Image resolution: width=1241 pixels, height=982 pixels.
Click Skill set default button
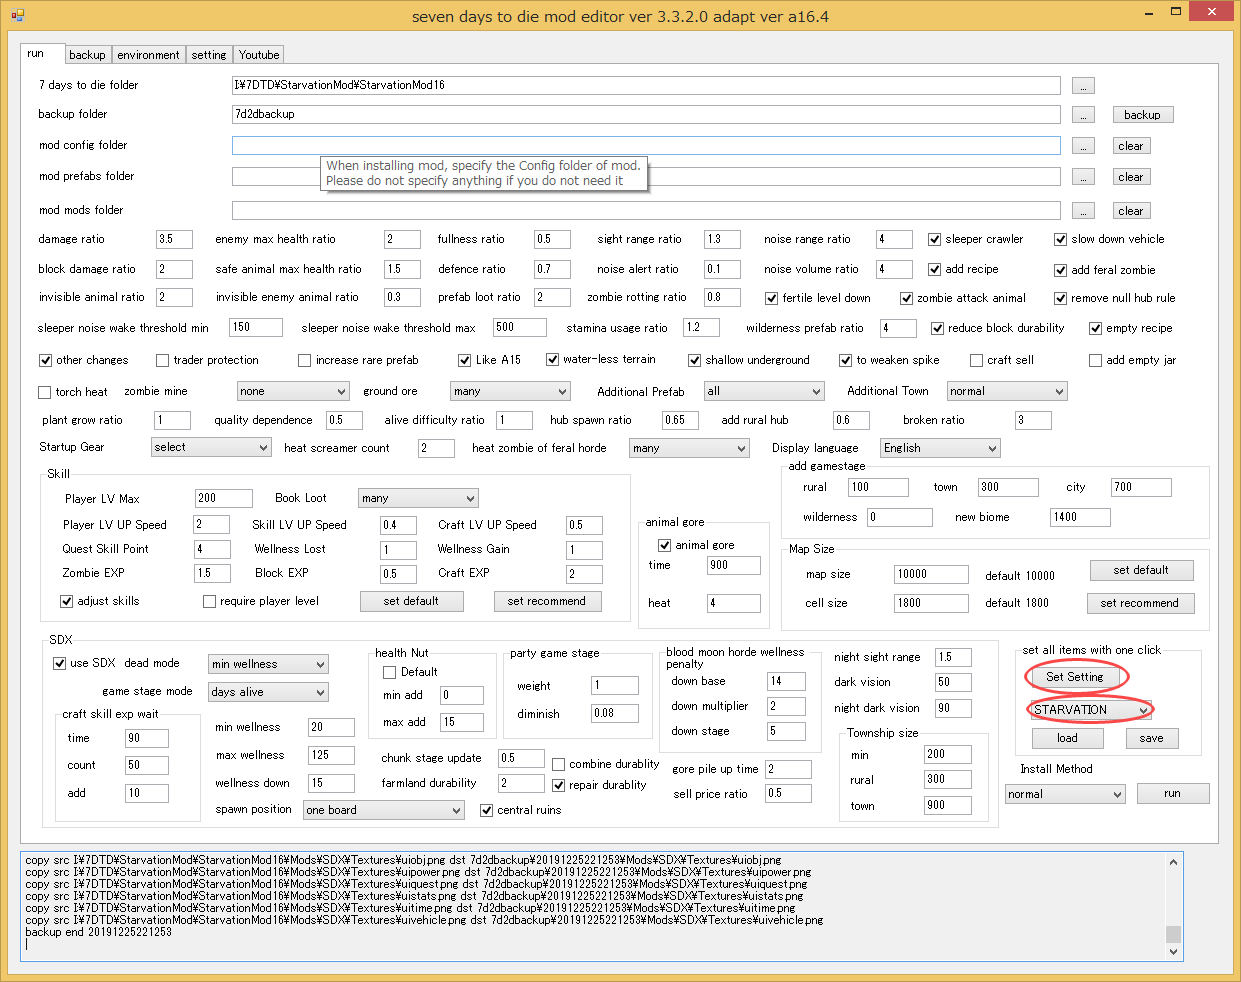click(x=411, y=601)
